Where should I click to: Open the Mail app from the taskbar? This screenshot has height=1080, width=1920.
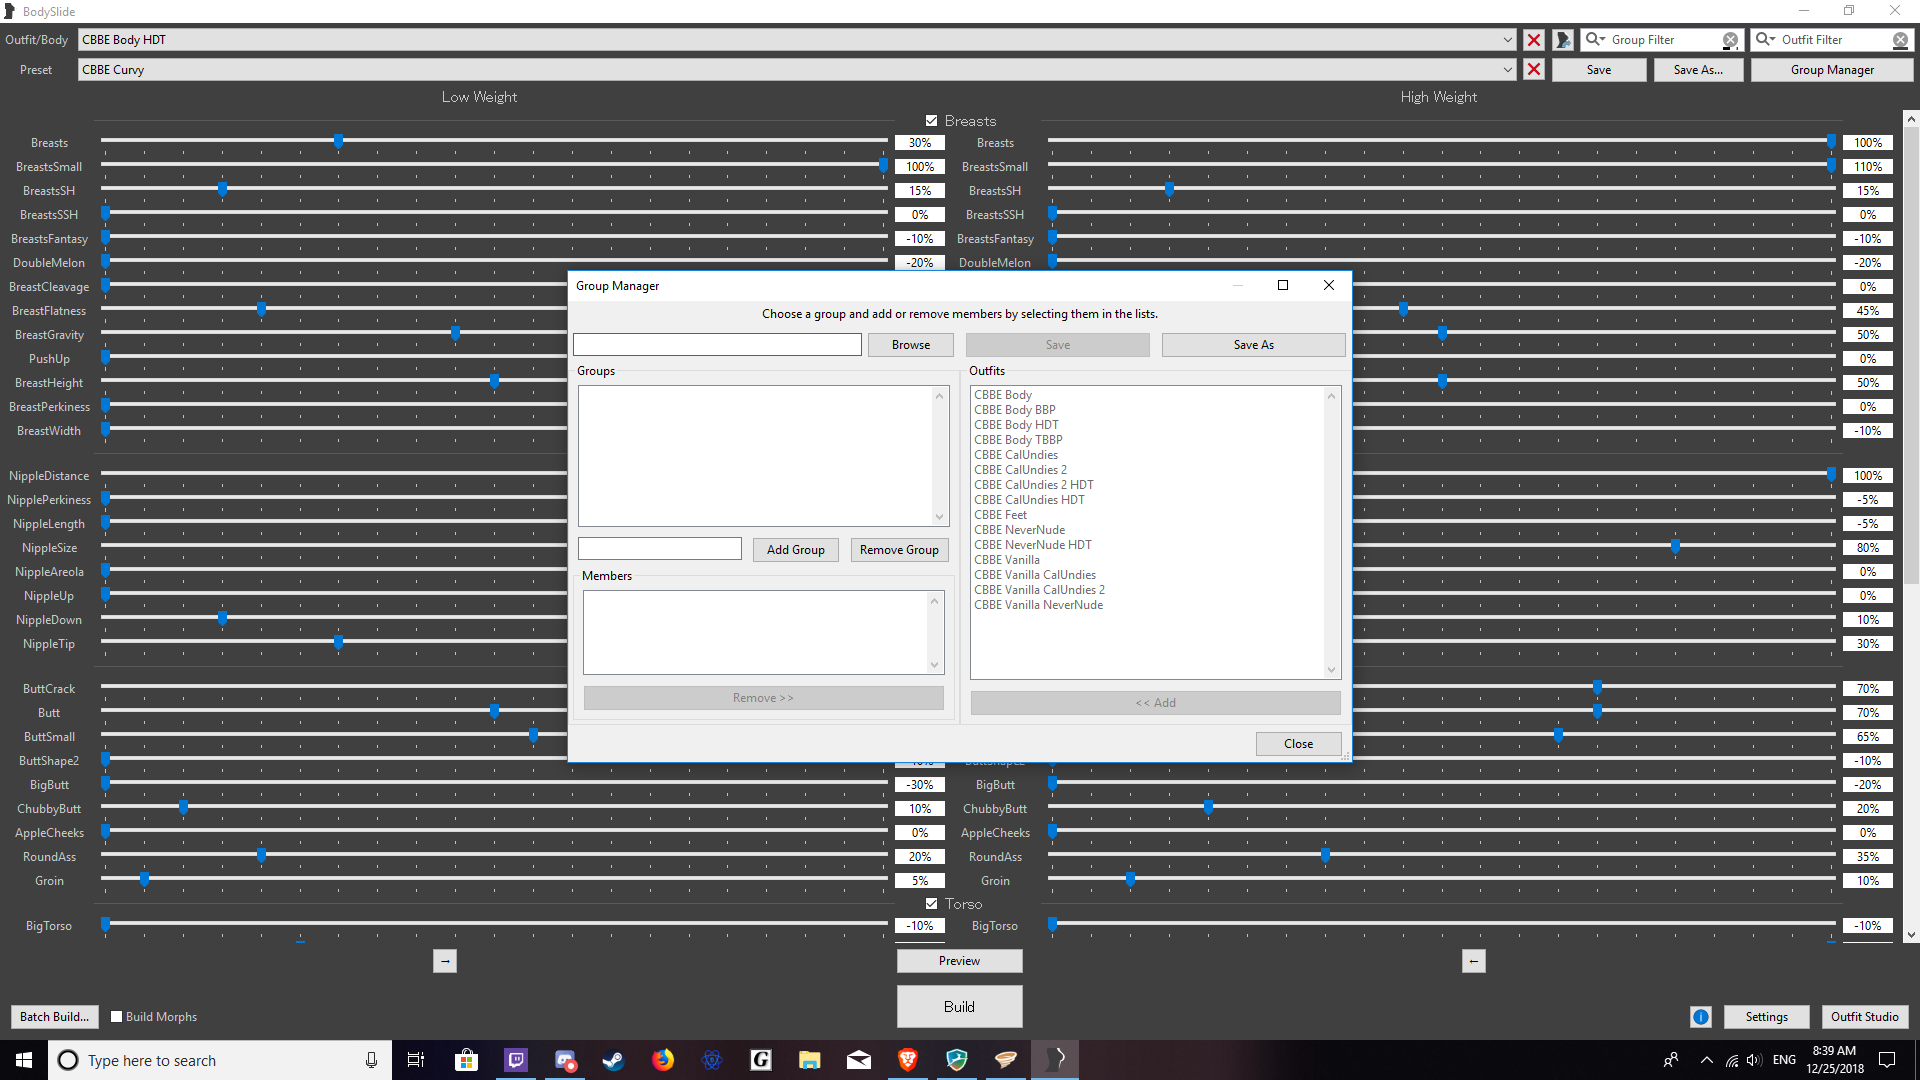tap(858, 1060)
